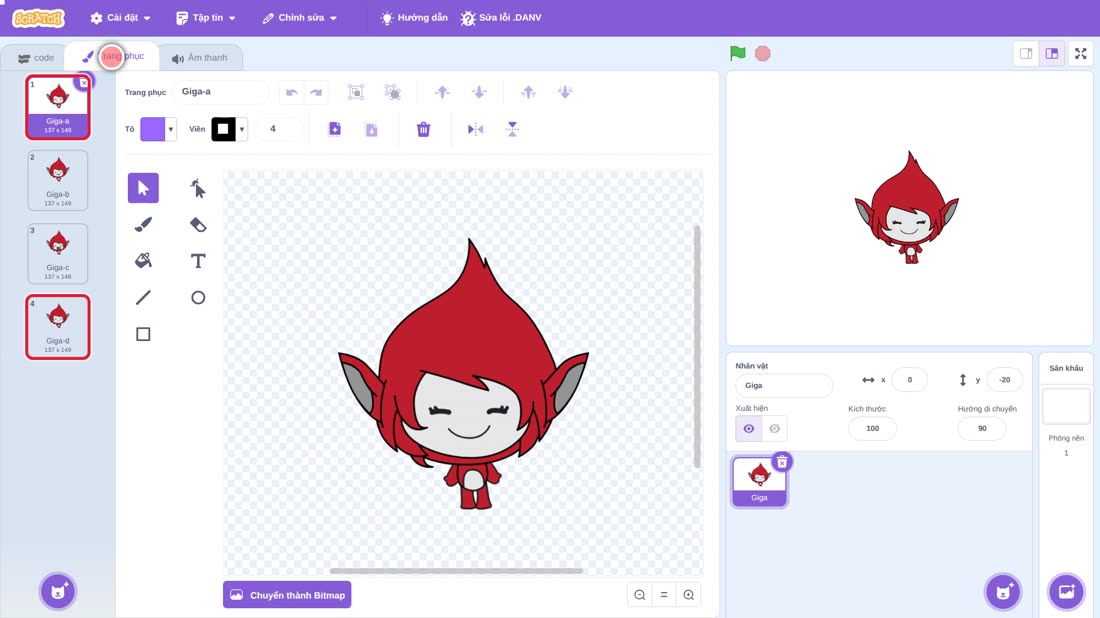Image resolution: width=1100 pixels, height=618 pixels.
Task: Open the Chỉnh sửa menu
Action: 300,18
